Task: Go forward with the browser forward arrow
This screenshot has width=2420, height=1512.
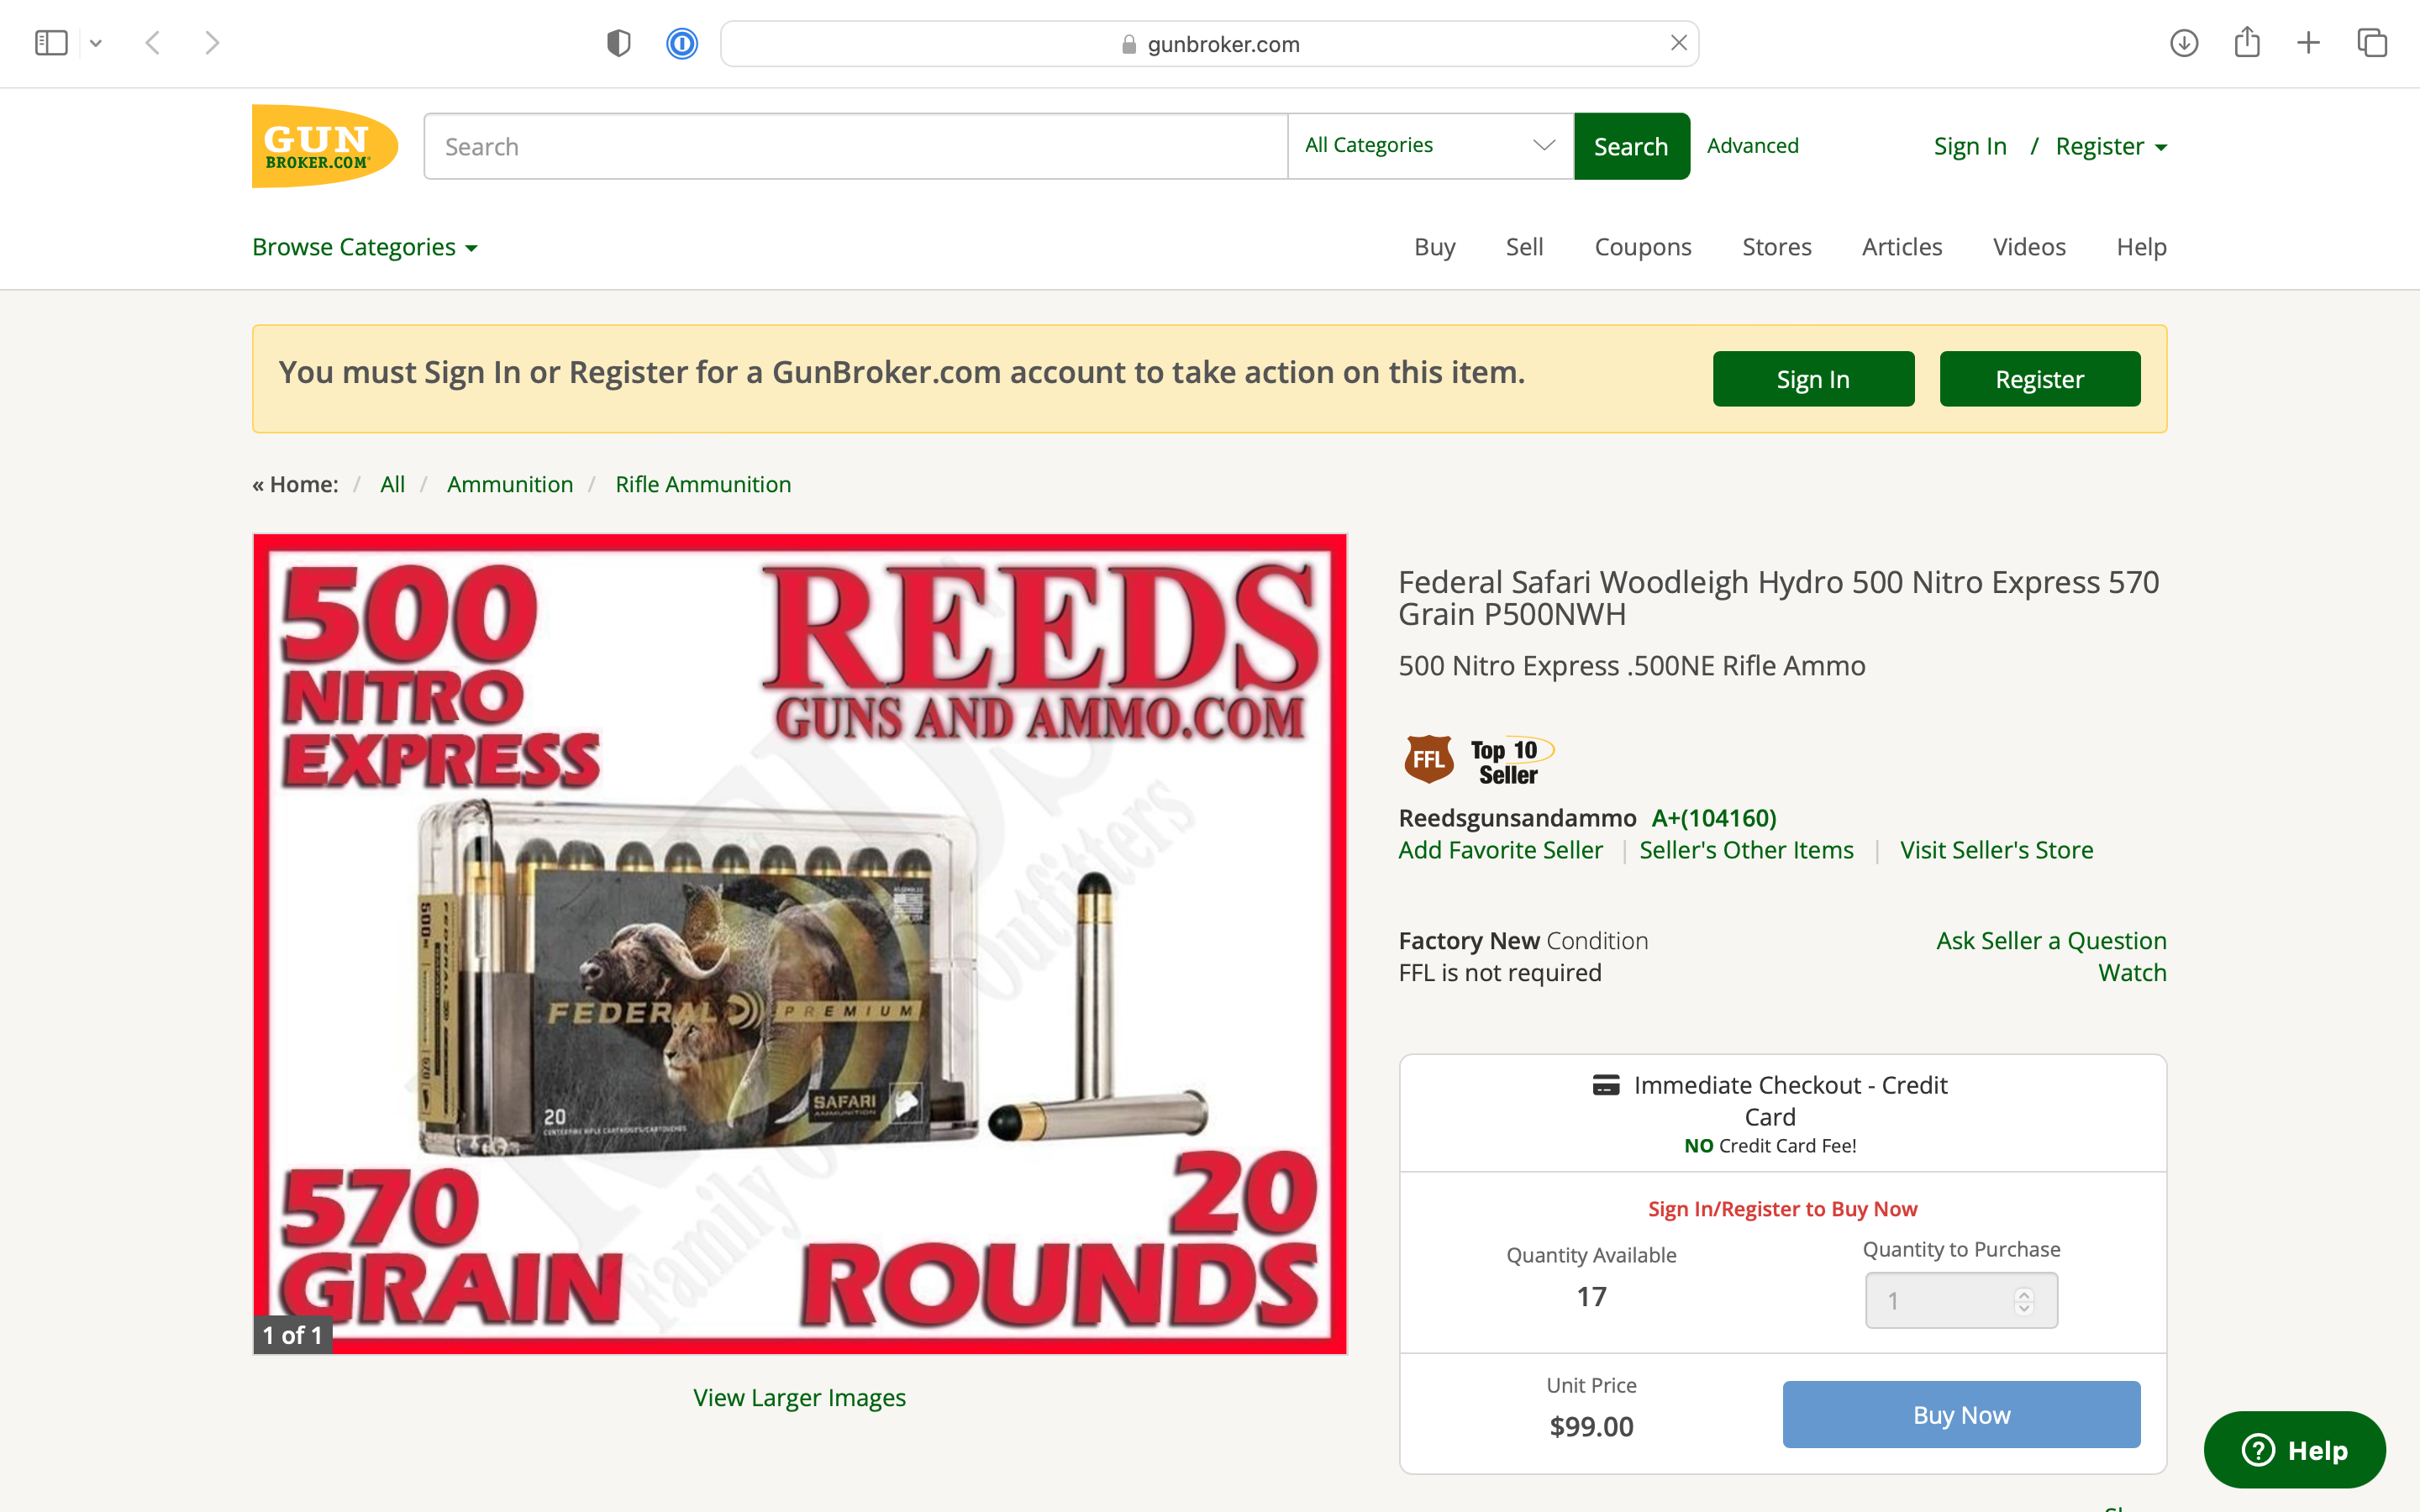Action: (211, 43)
